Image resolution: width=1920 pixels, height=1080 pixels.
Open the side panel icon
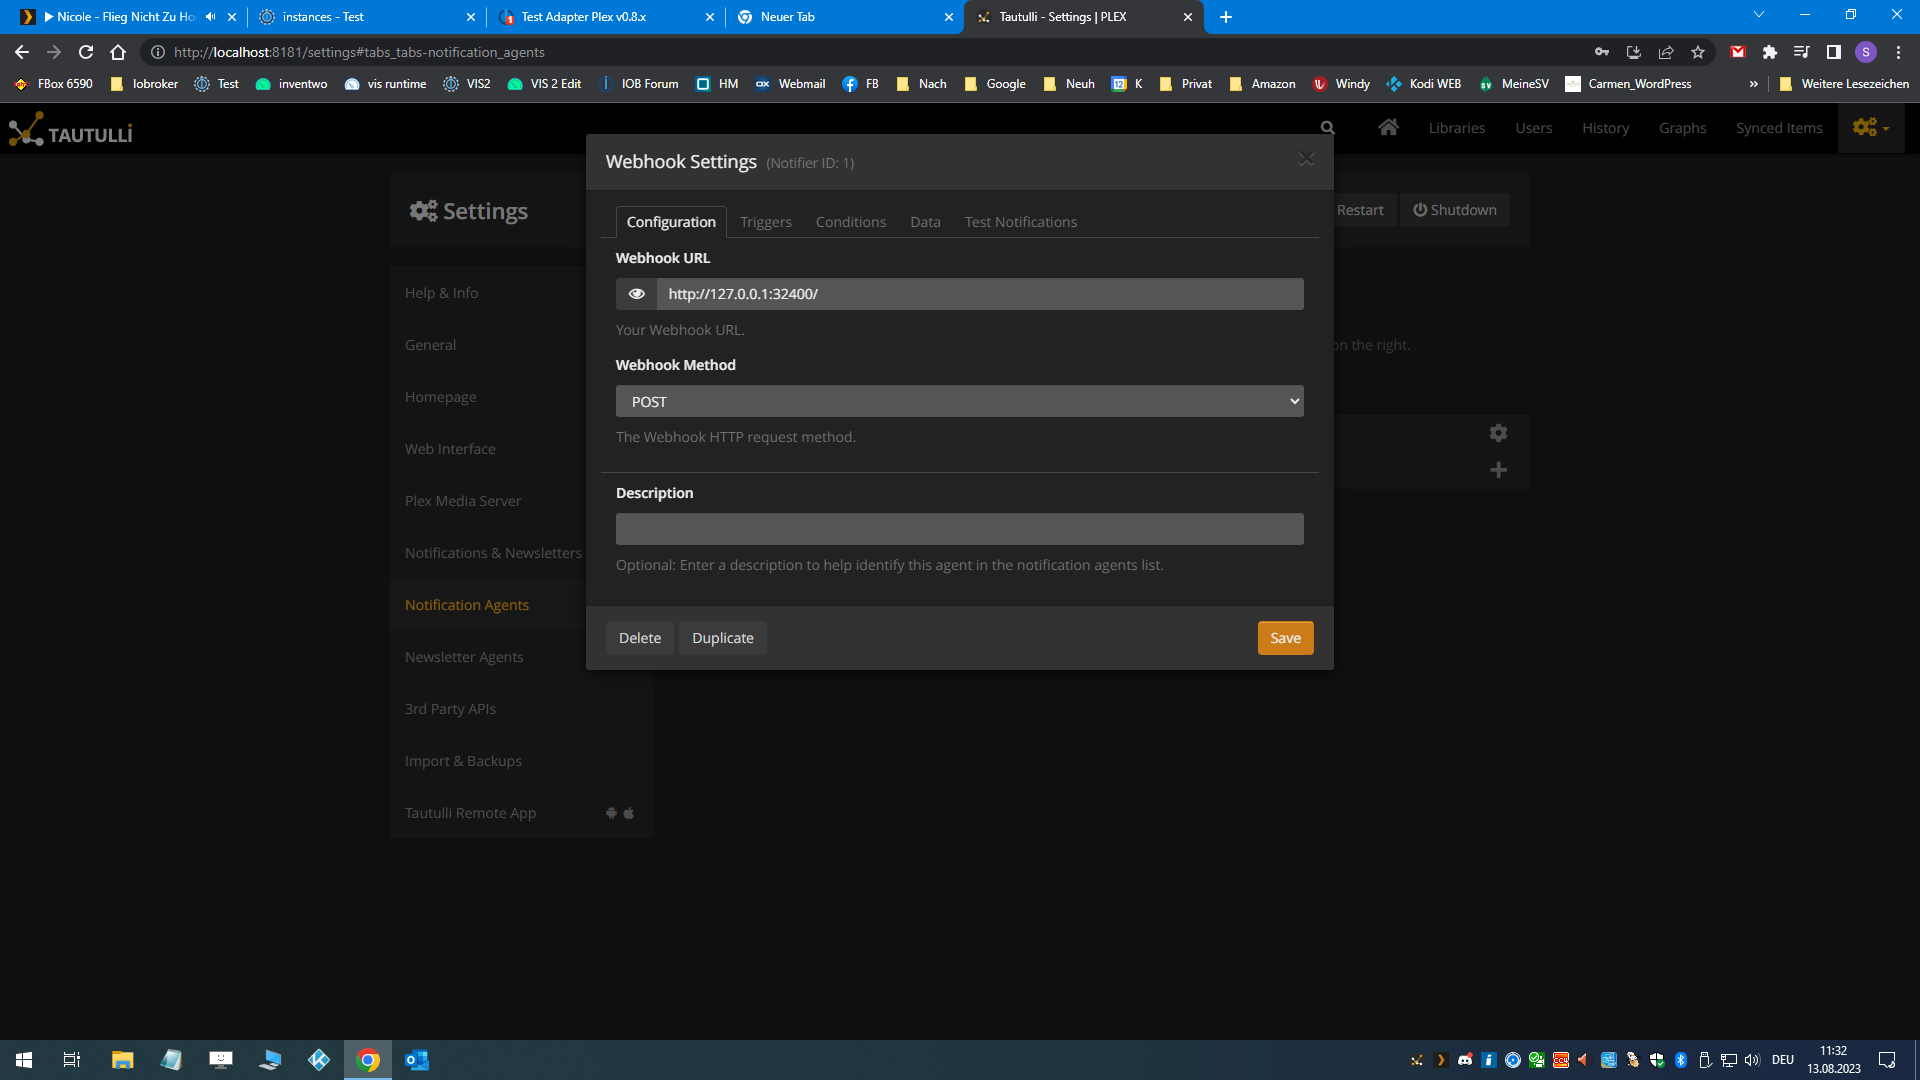click(1834, 52)
